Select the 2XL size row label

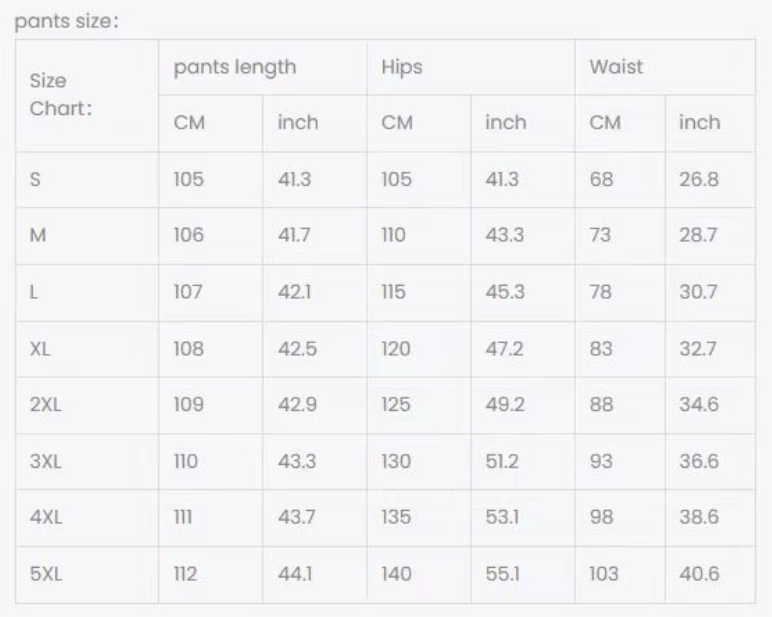pos(87,406)
